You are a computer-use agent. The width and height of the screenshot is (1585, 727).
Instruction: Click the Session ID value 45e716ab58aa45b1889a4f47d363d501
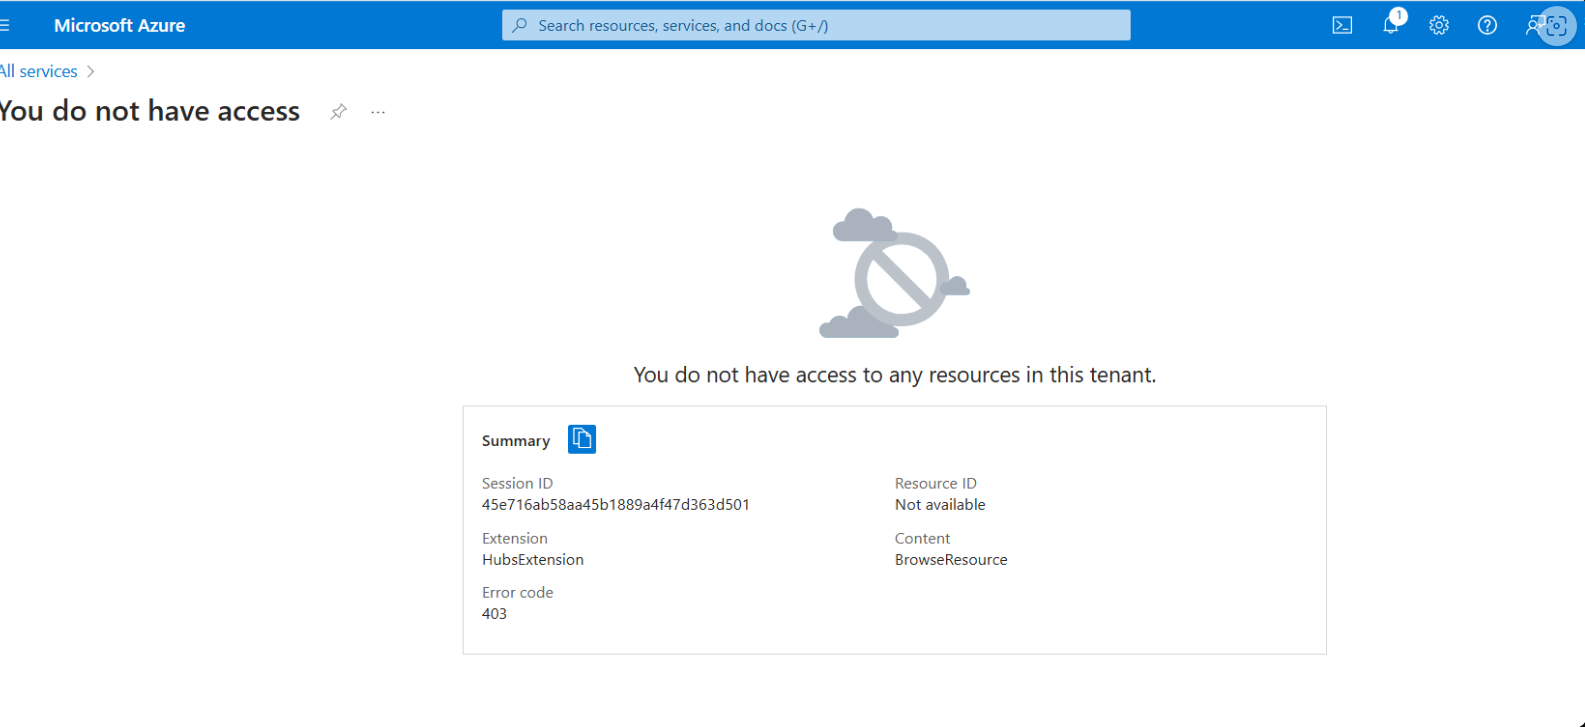616,505
